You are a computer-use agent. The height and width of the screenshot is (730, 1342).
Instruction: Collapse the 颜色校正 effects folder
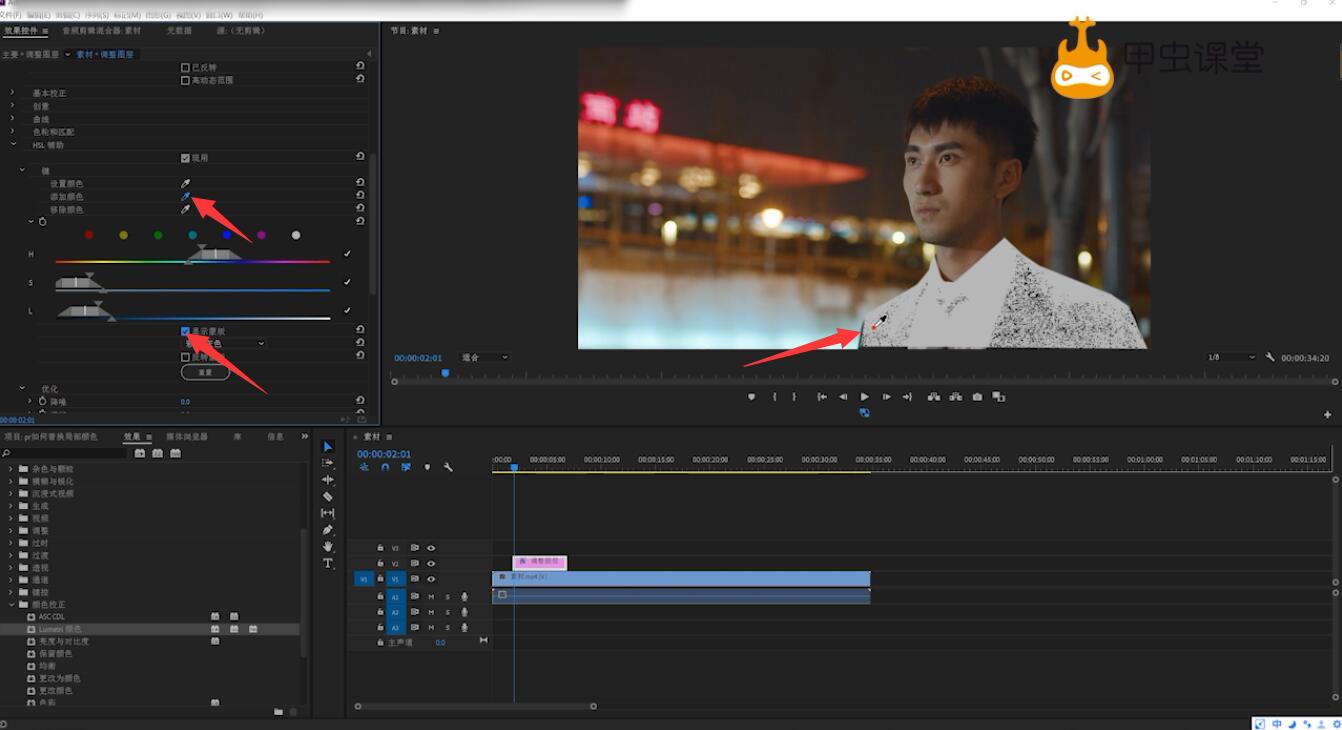(11, 605)
